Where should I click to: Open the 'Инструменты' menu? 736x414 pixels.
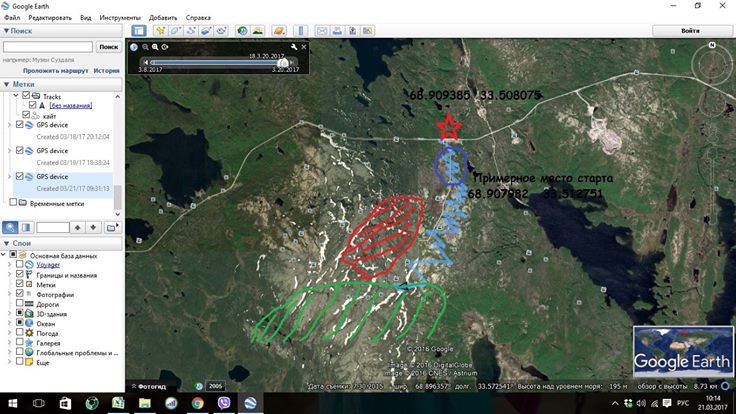[120, 17]
